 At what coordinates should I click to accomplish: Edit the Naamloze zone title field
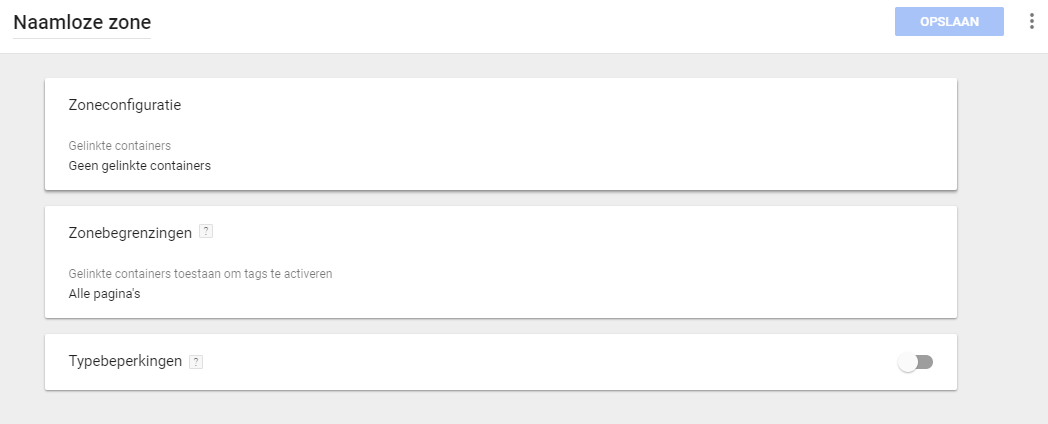(82, 23)
